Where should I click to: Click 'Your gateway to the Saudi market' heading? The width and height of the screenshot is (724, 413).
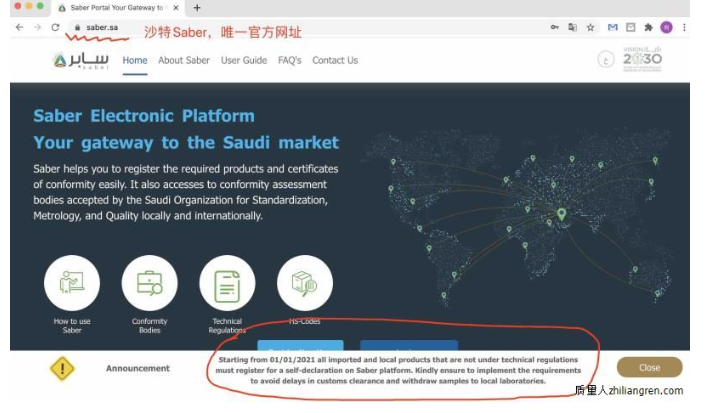(186, 143)
